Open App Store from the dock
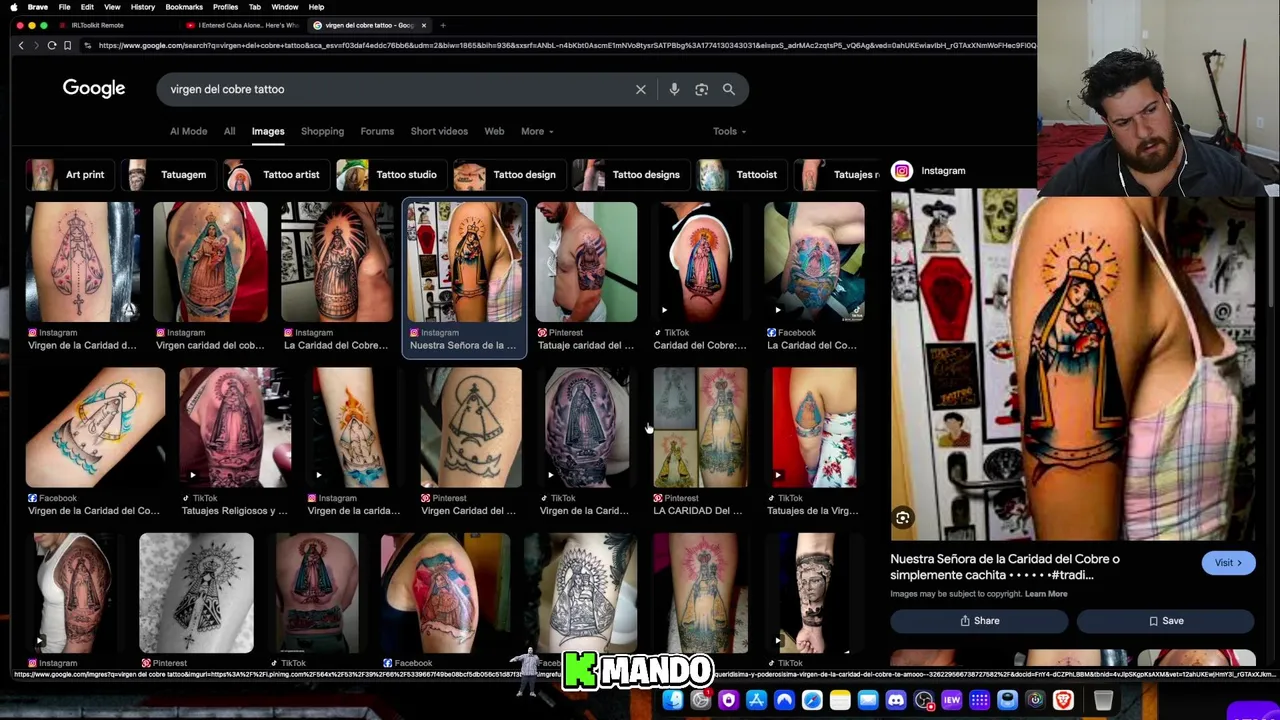The image size is (1280, 720). click(756, 701)
